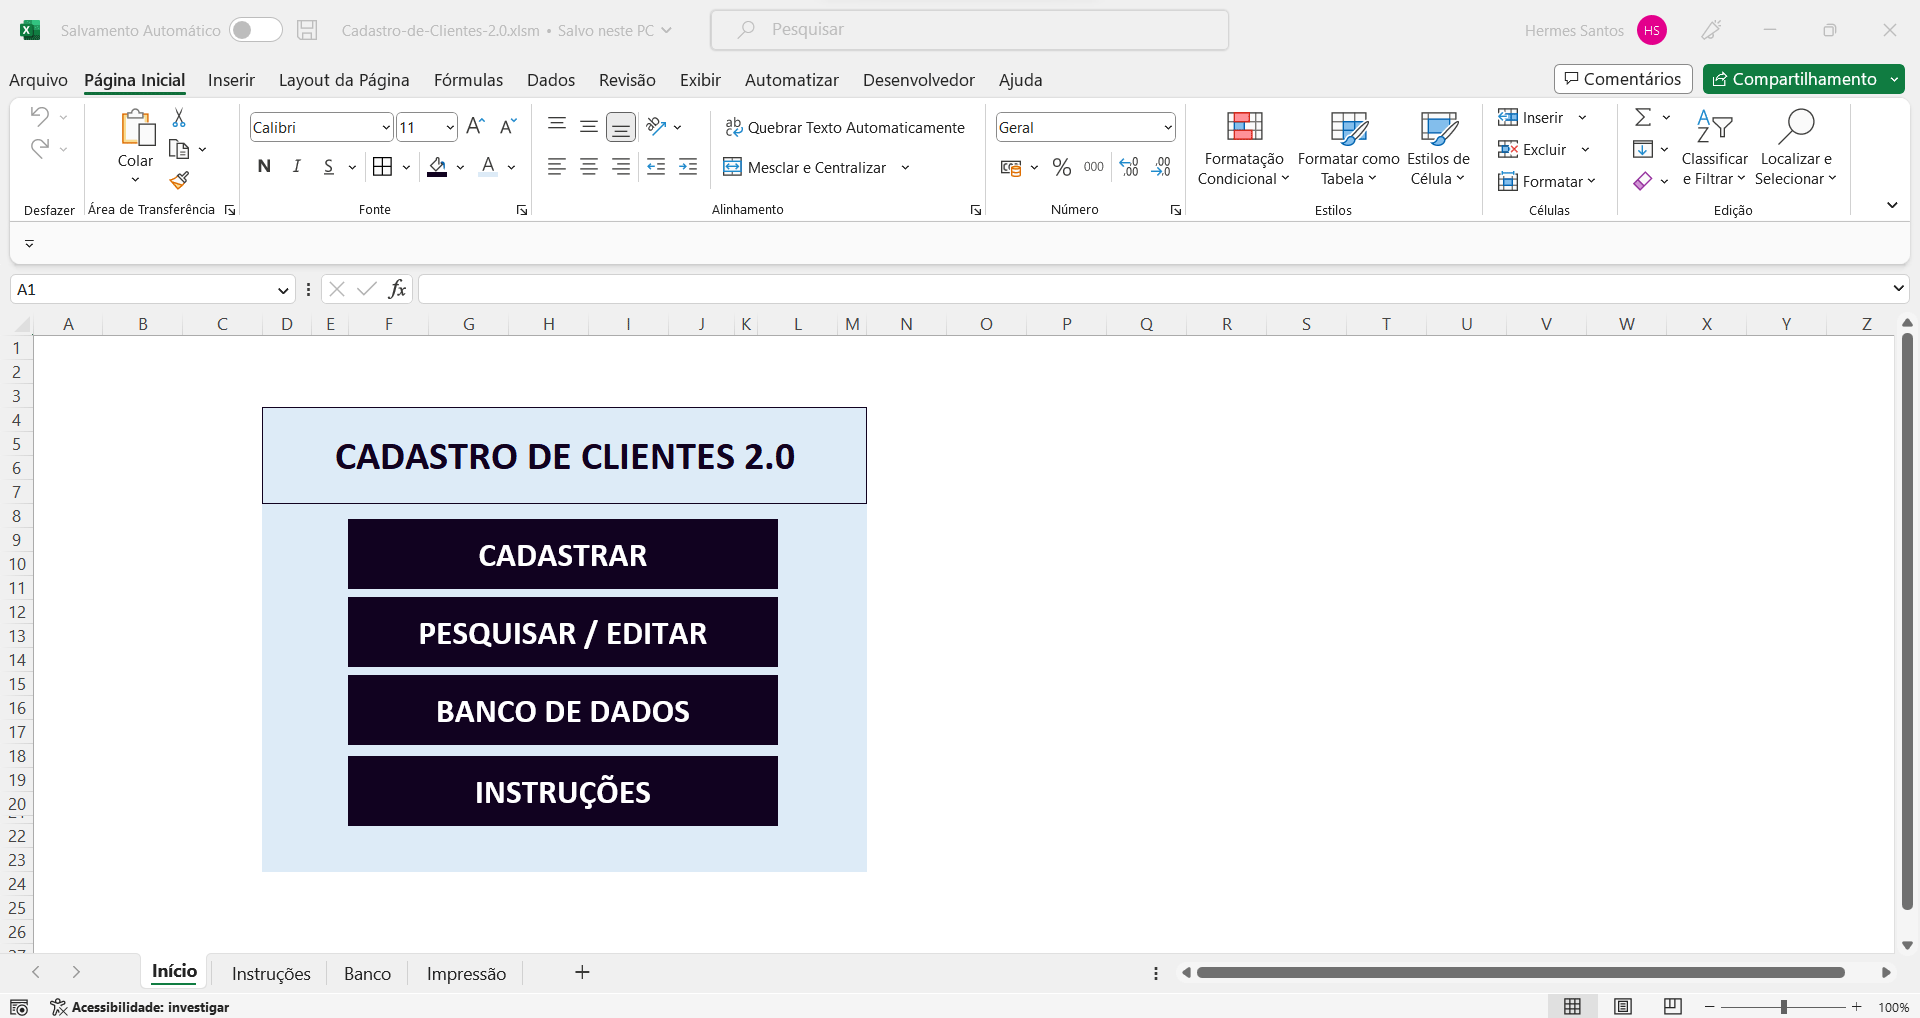This screenshot has height=1018, width=1920.
Task: Decrease decimal places
Action: (x=1161, y=167)
